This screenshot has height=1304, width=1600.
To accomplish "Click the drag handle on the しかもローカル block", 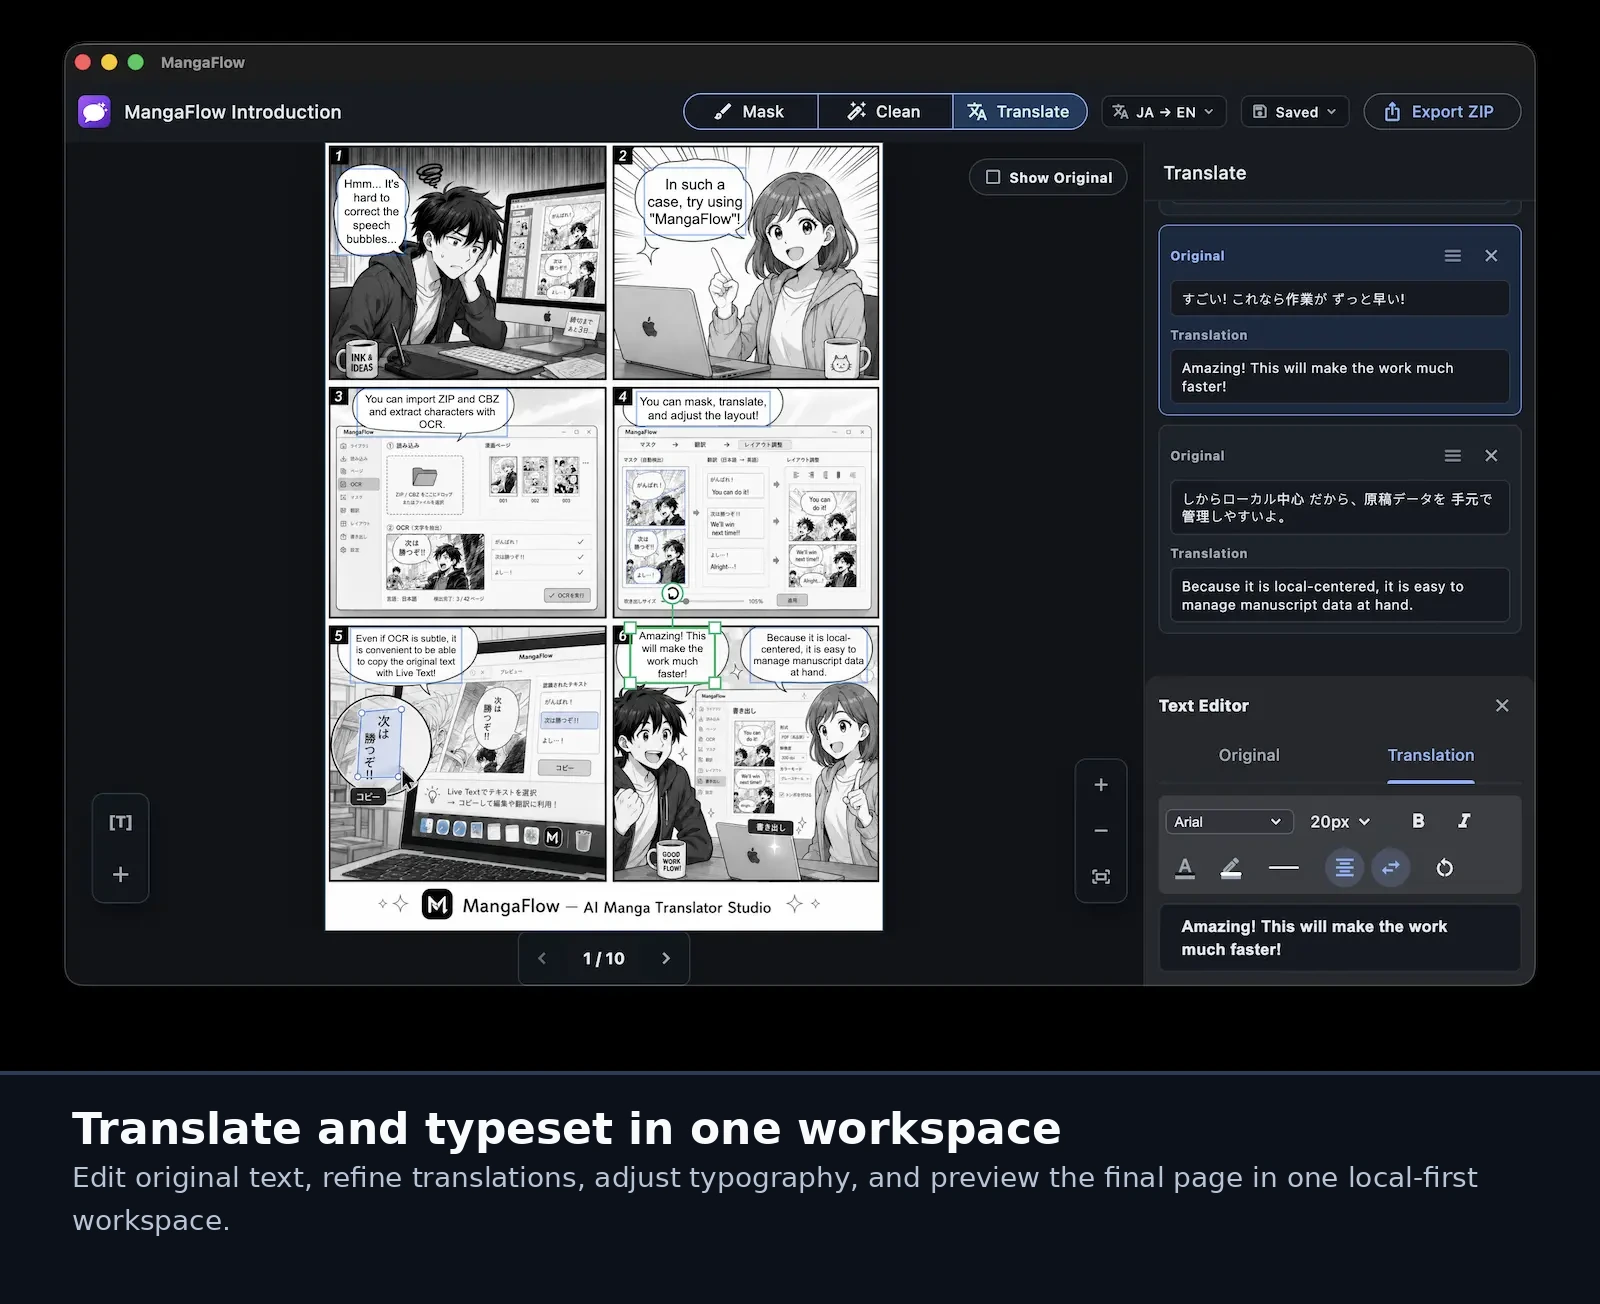I will (1453, 456).
